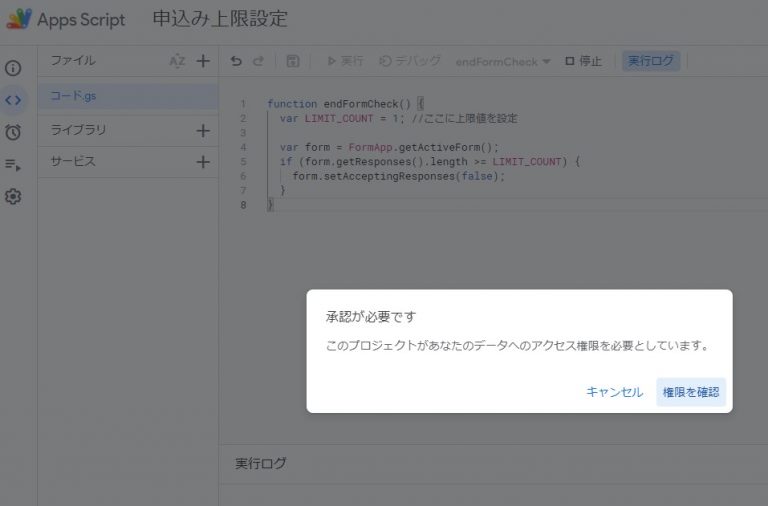Open the triggers alarm clock icon
This screenshot has height=506, width=768.
click(13, 132)
